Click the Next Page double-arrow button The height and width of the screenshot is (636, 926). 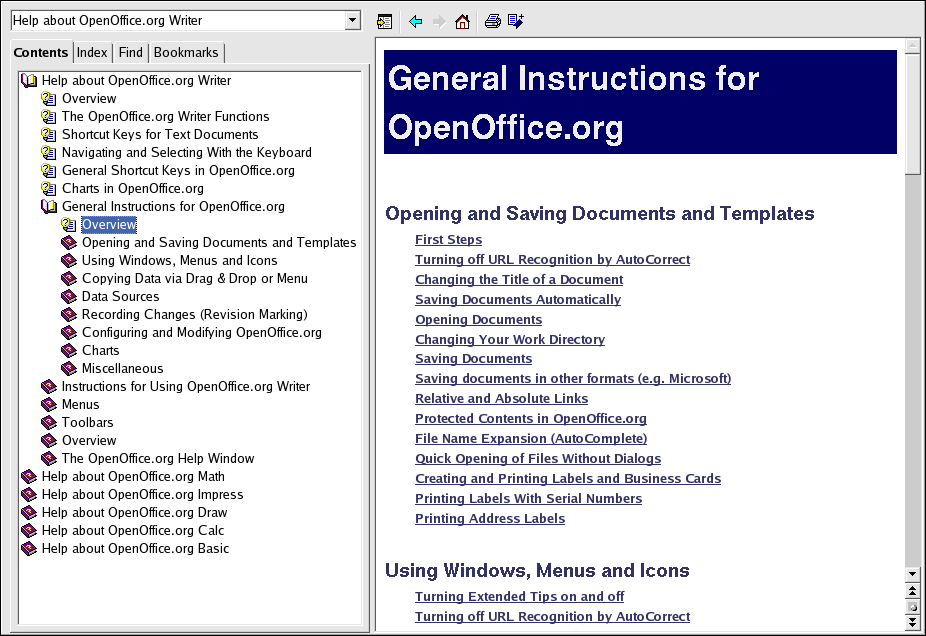click(911, 622)
